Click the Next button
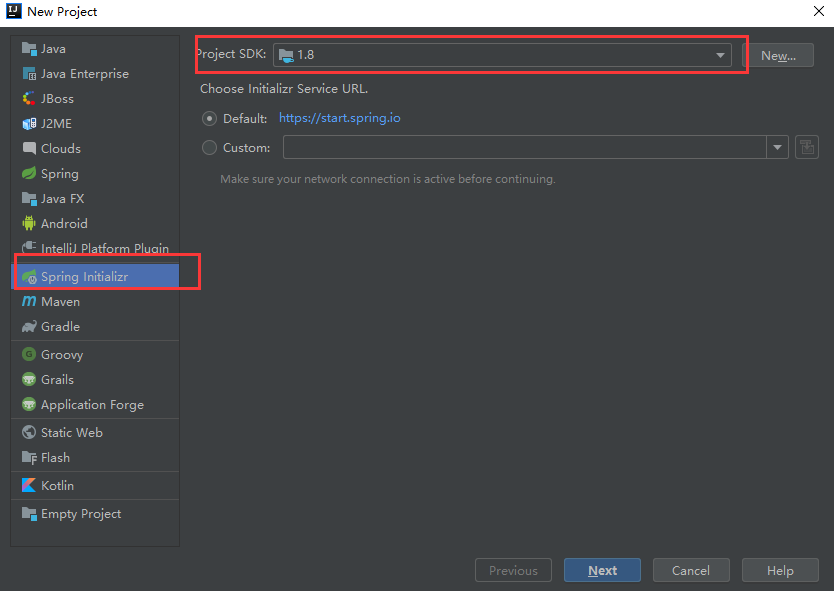 [602, 570]
